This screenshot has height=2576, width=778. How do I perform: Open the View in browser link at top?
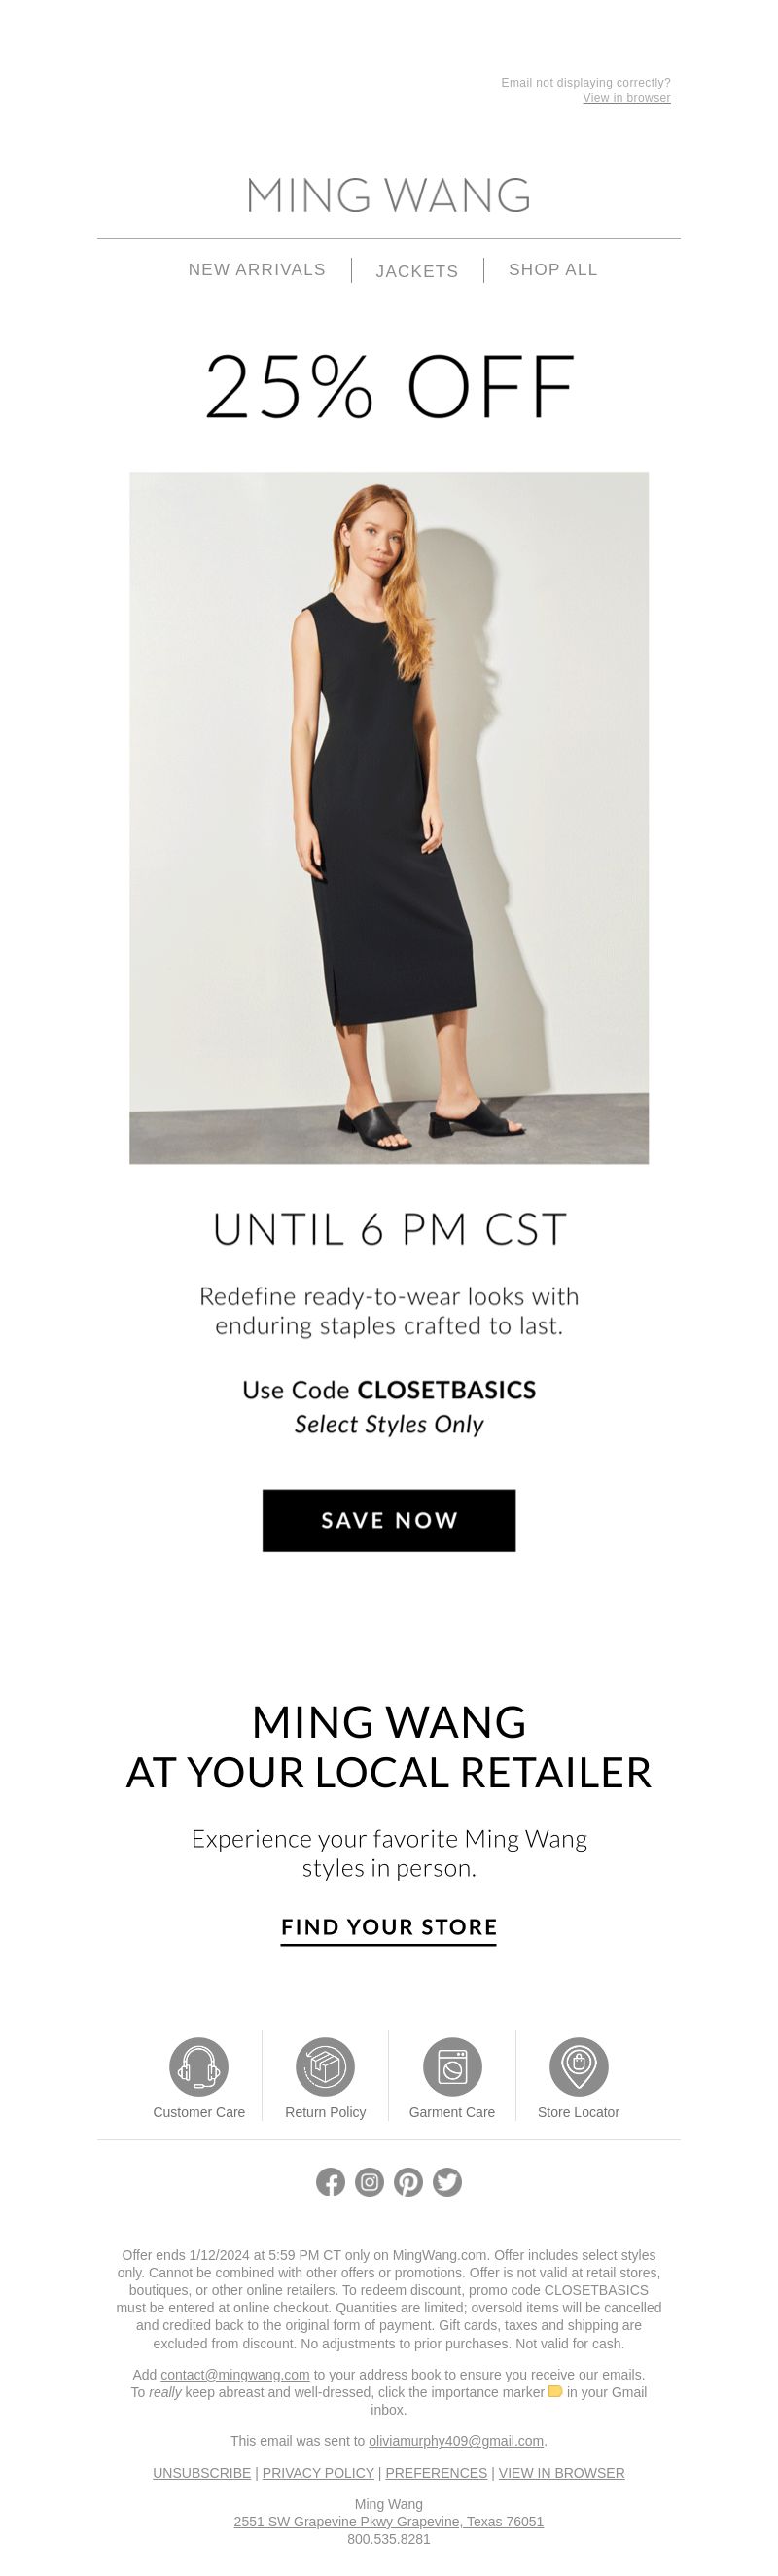point(627,98)
